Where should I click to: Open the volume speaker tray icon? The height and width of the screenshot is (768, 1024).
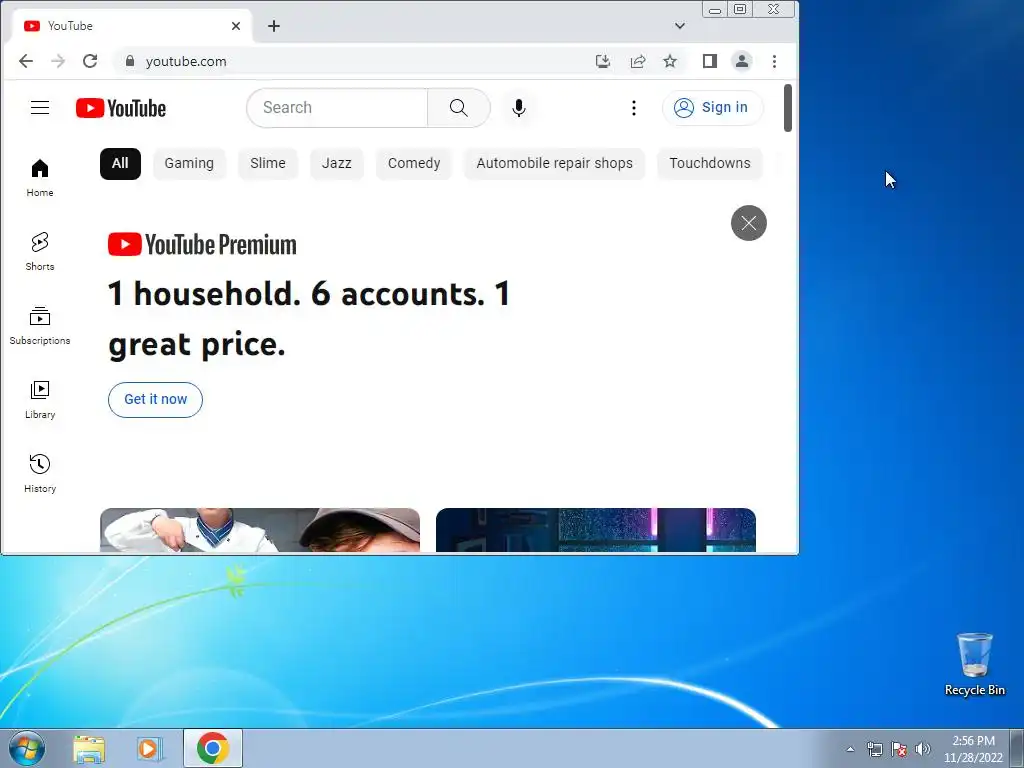(923, 749)
